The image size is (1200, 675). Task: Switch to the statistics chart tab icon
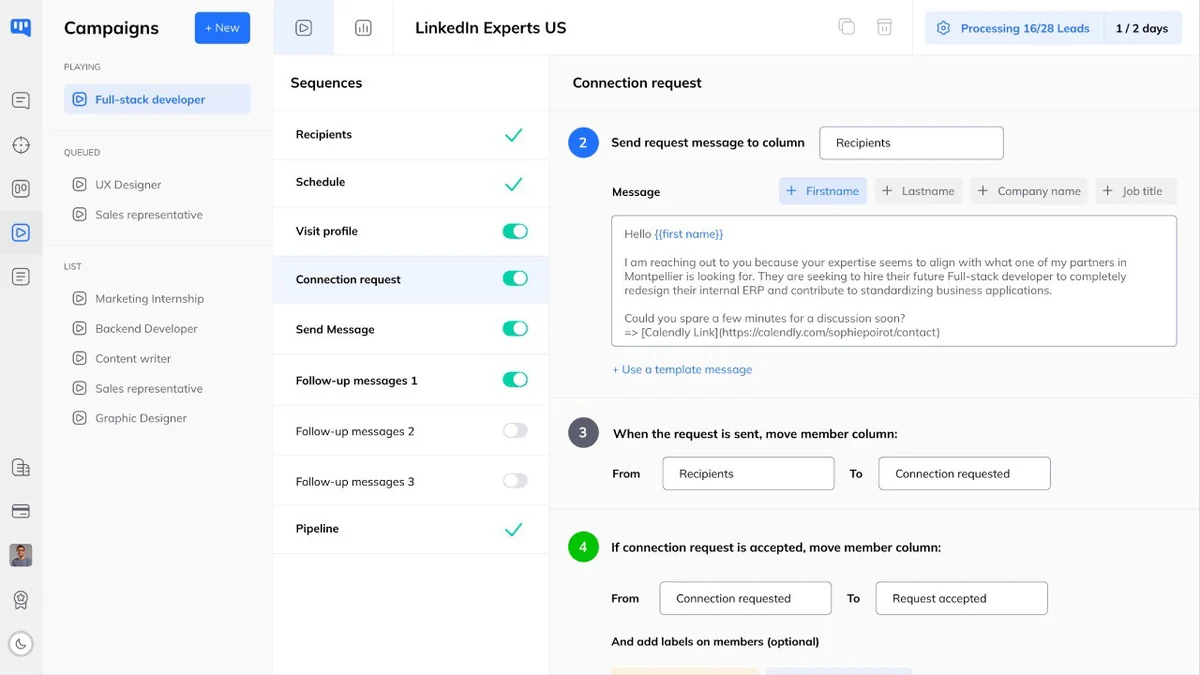click(363, 28)
